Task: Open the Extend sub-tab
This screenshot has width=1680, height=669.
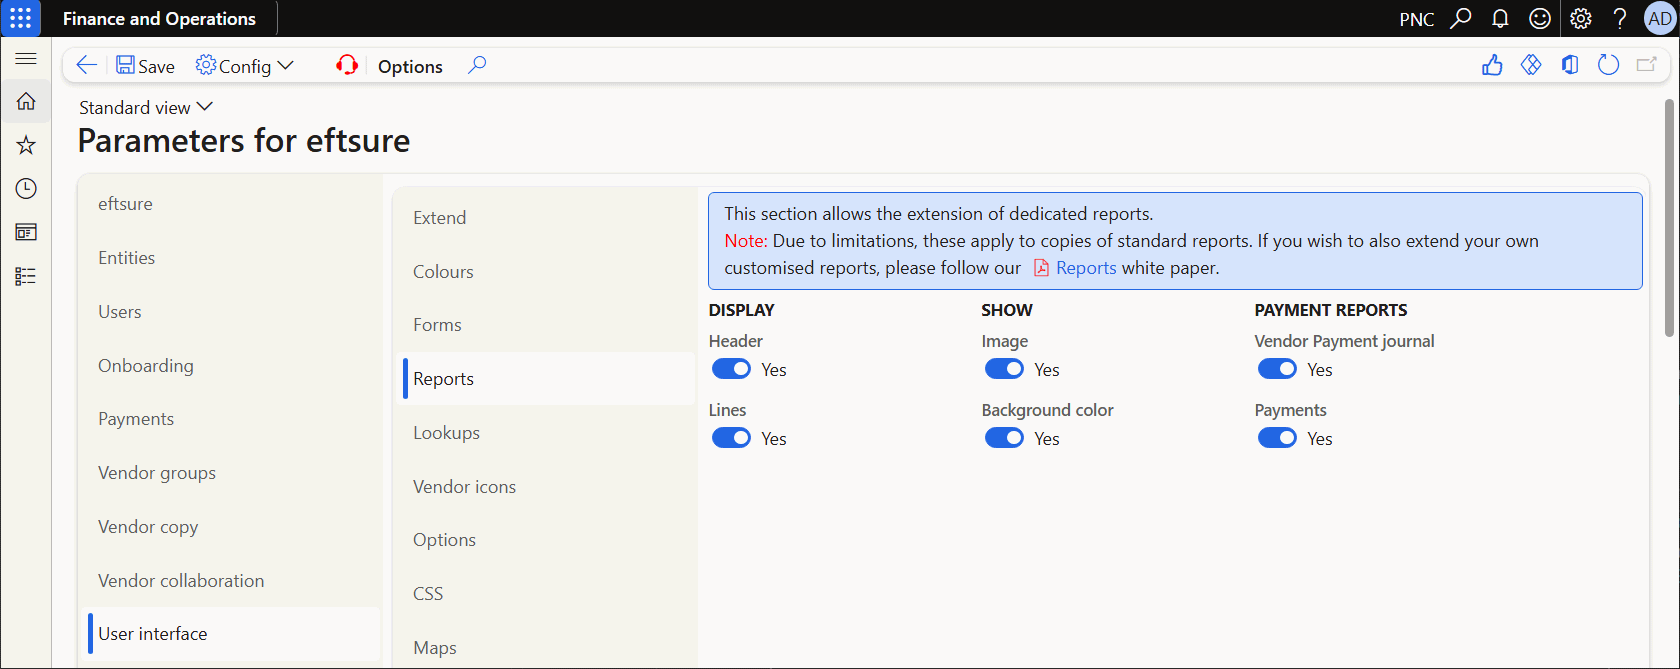Action: pyautogui.click(x=545, y=218)
